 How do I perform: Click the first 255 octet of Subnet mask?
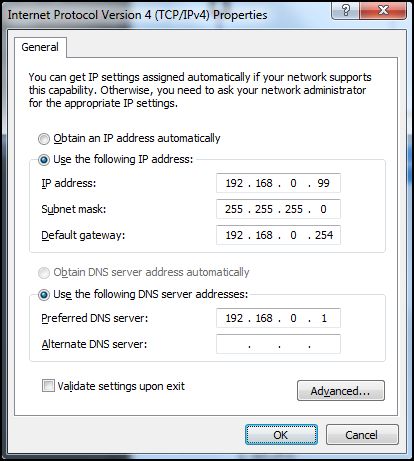click(234, 209)
